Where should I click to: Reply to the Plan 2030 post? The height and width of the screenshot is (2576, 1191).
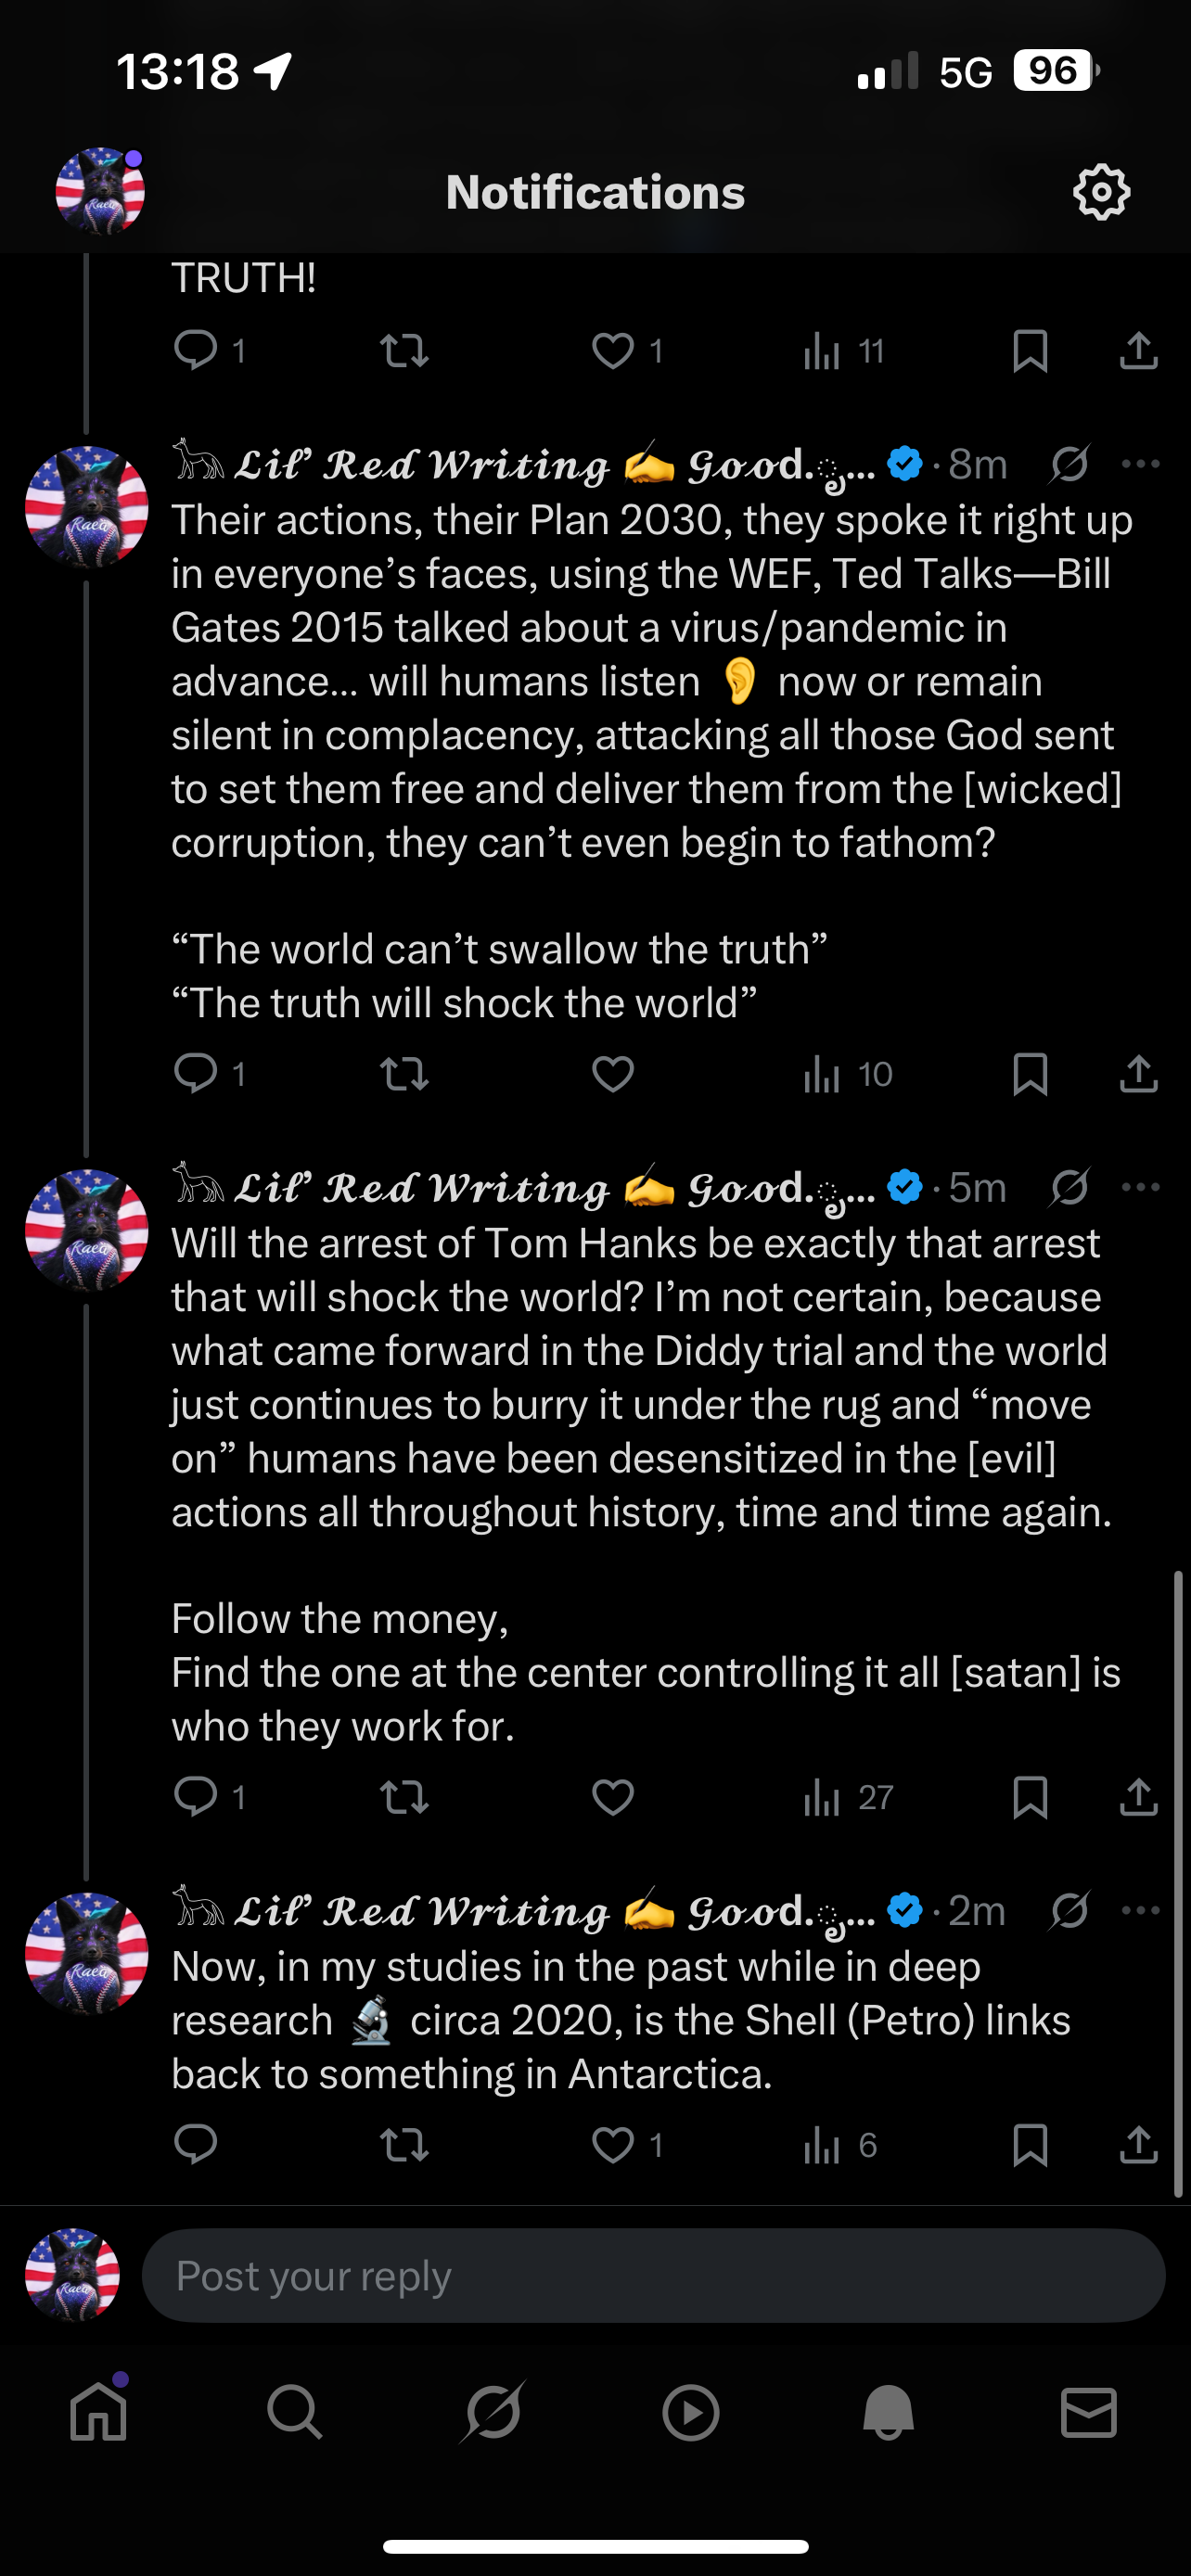196,1074
